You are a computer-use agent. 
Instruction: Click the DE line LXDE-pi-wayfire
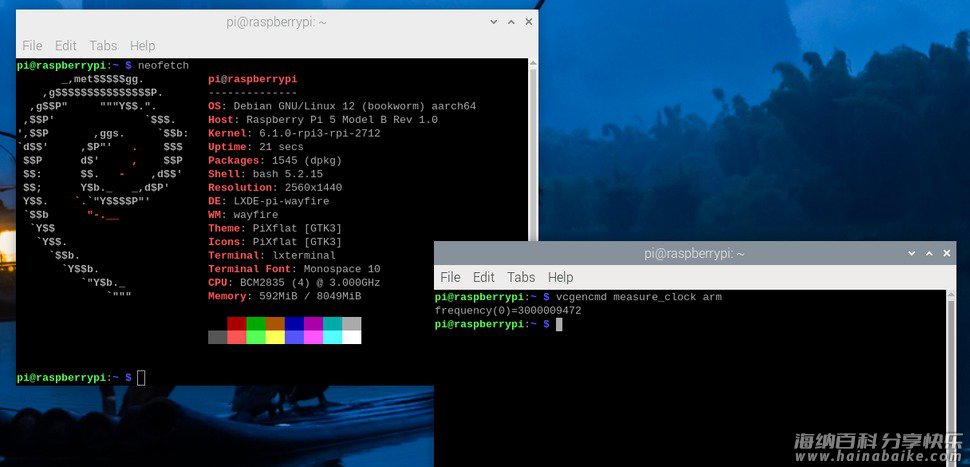(268, 202)
